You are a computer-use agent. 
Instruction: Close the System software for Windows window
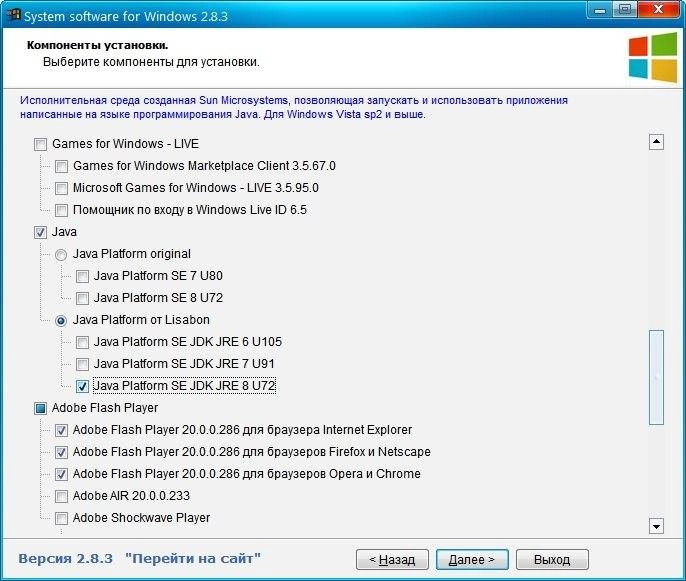coord(658,10)
